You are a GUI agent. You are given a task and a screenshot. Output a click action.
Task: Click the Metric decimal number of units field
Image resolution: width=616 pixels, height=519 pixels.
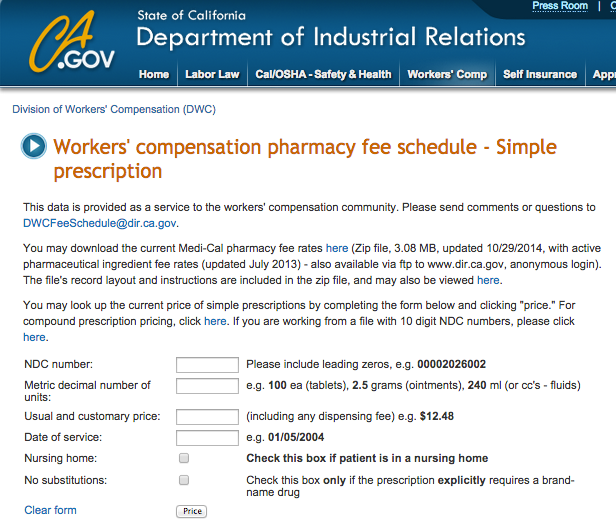pos(207,386)
